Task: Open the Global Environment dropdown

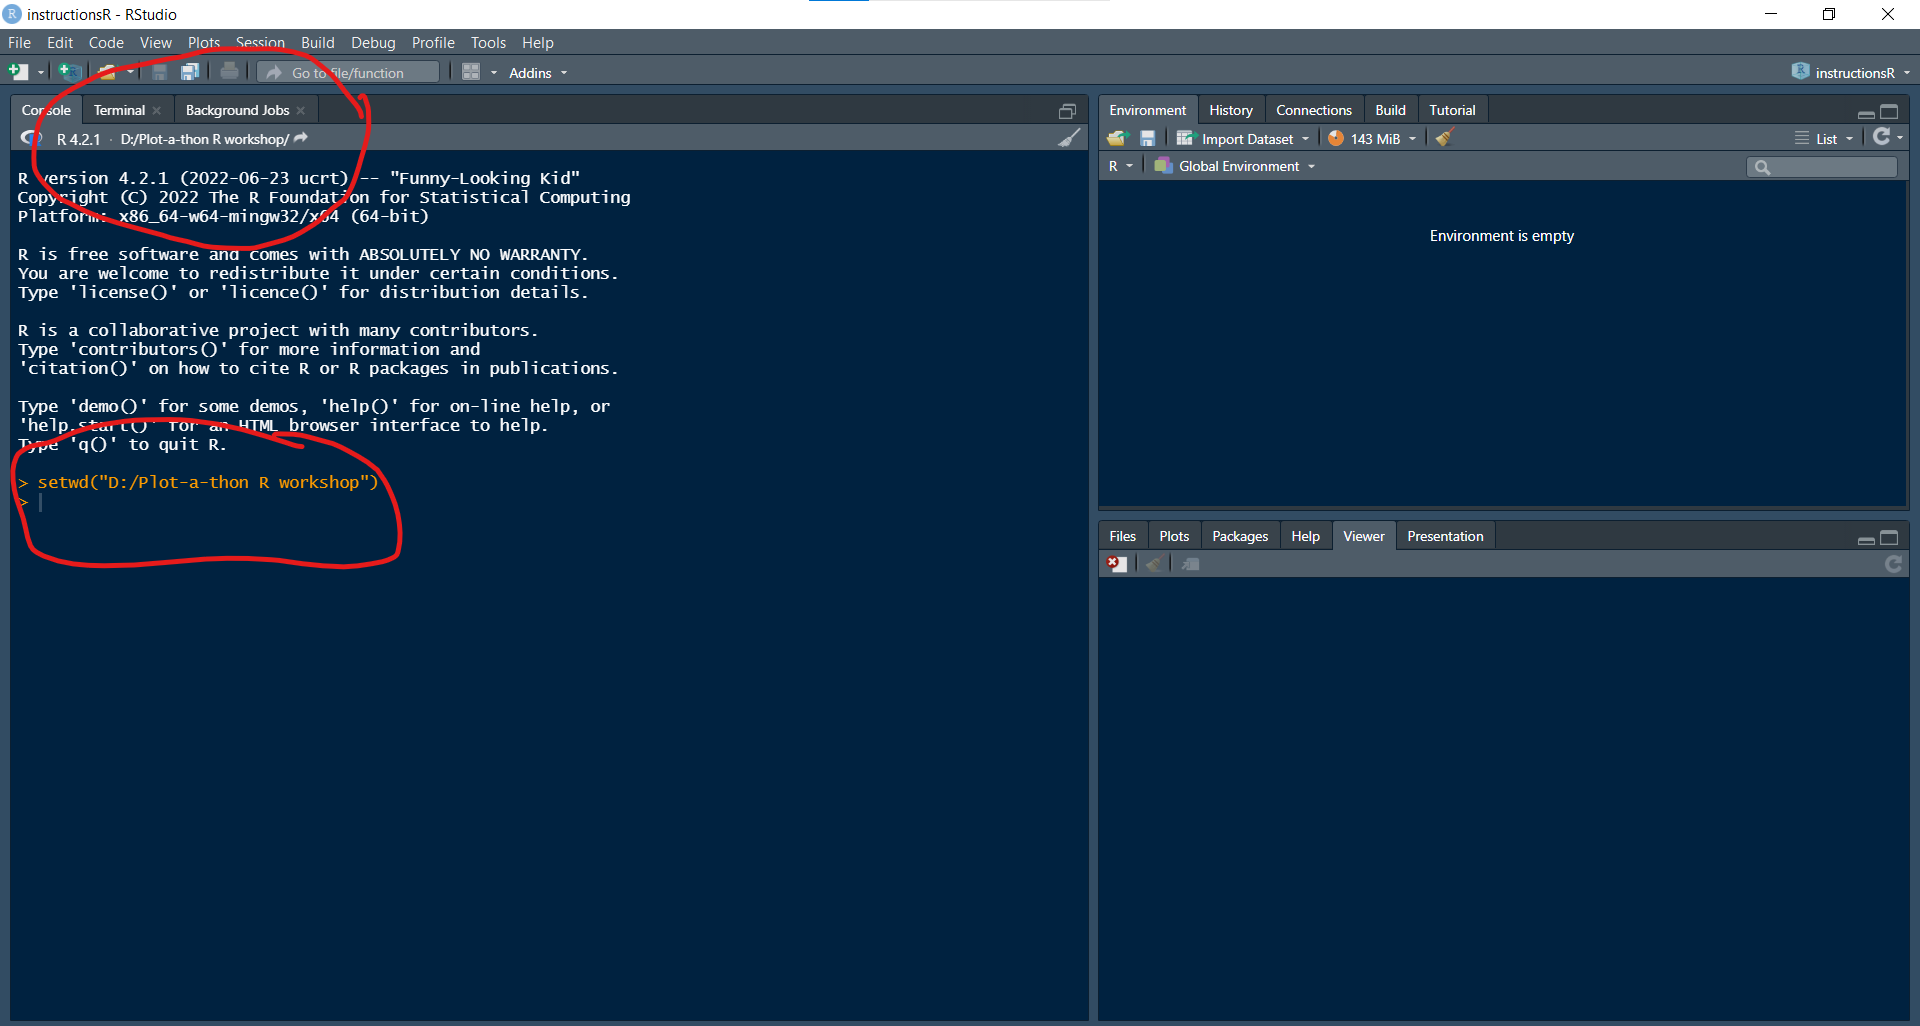Action: [x=1235, y=166]
